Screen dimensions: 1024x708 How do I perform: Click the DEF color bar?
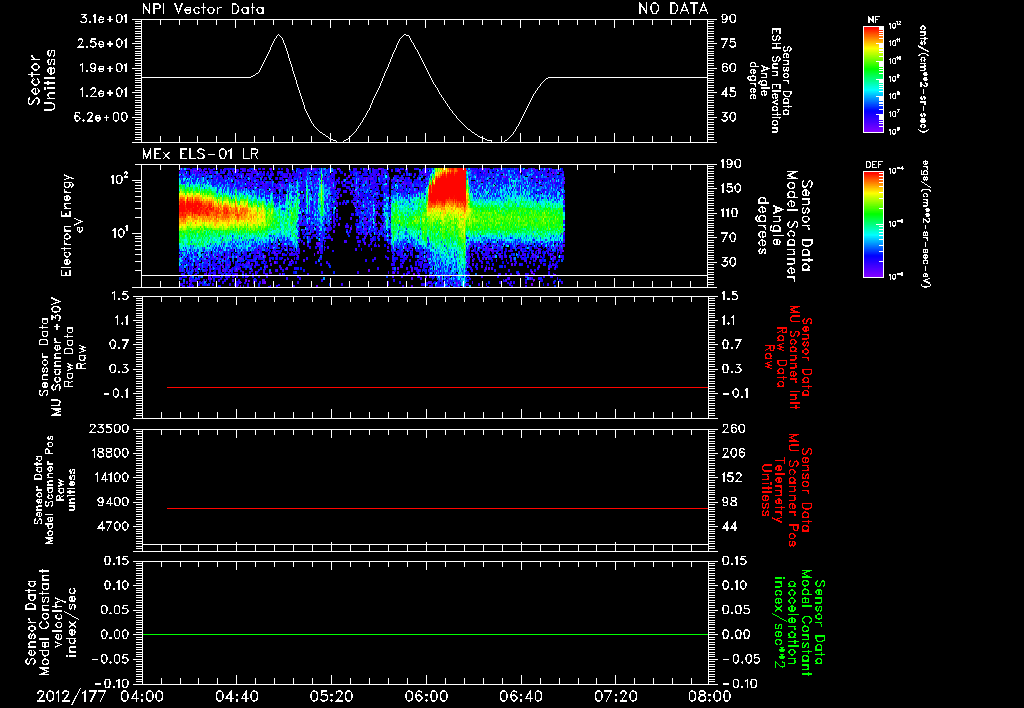874,224
